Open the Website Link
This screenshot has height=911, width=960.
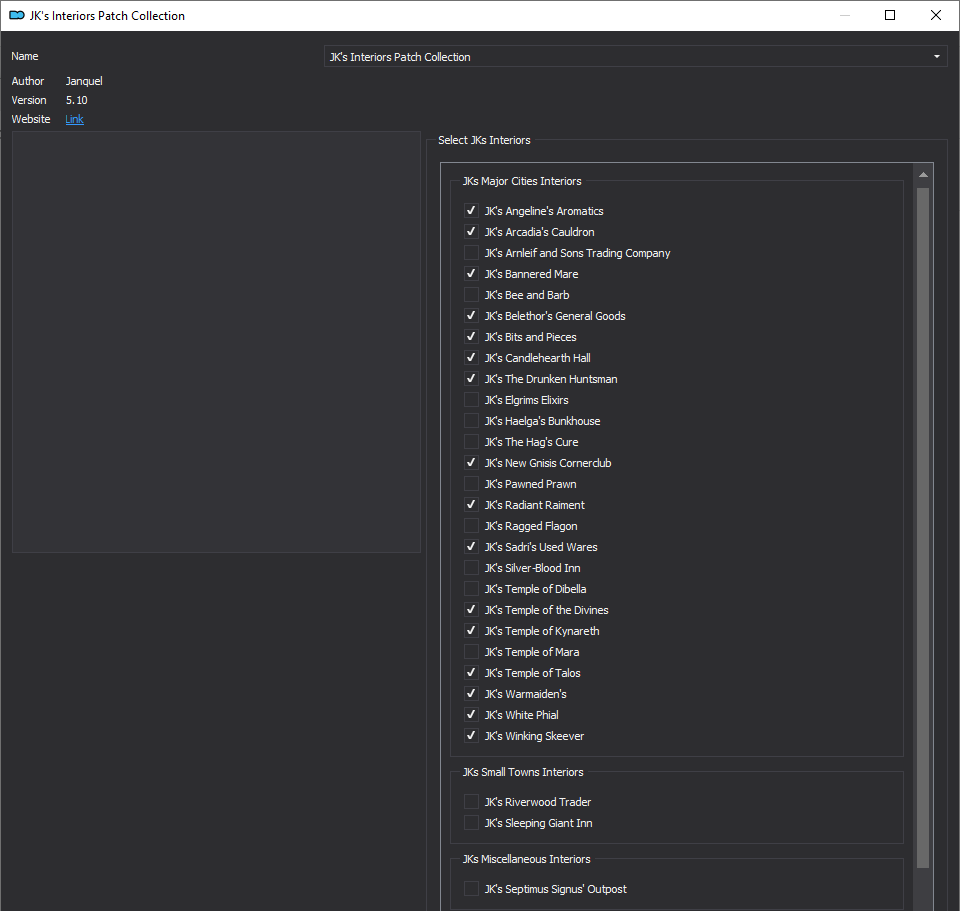(74, 119)
